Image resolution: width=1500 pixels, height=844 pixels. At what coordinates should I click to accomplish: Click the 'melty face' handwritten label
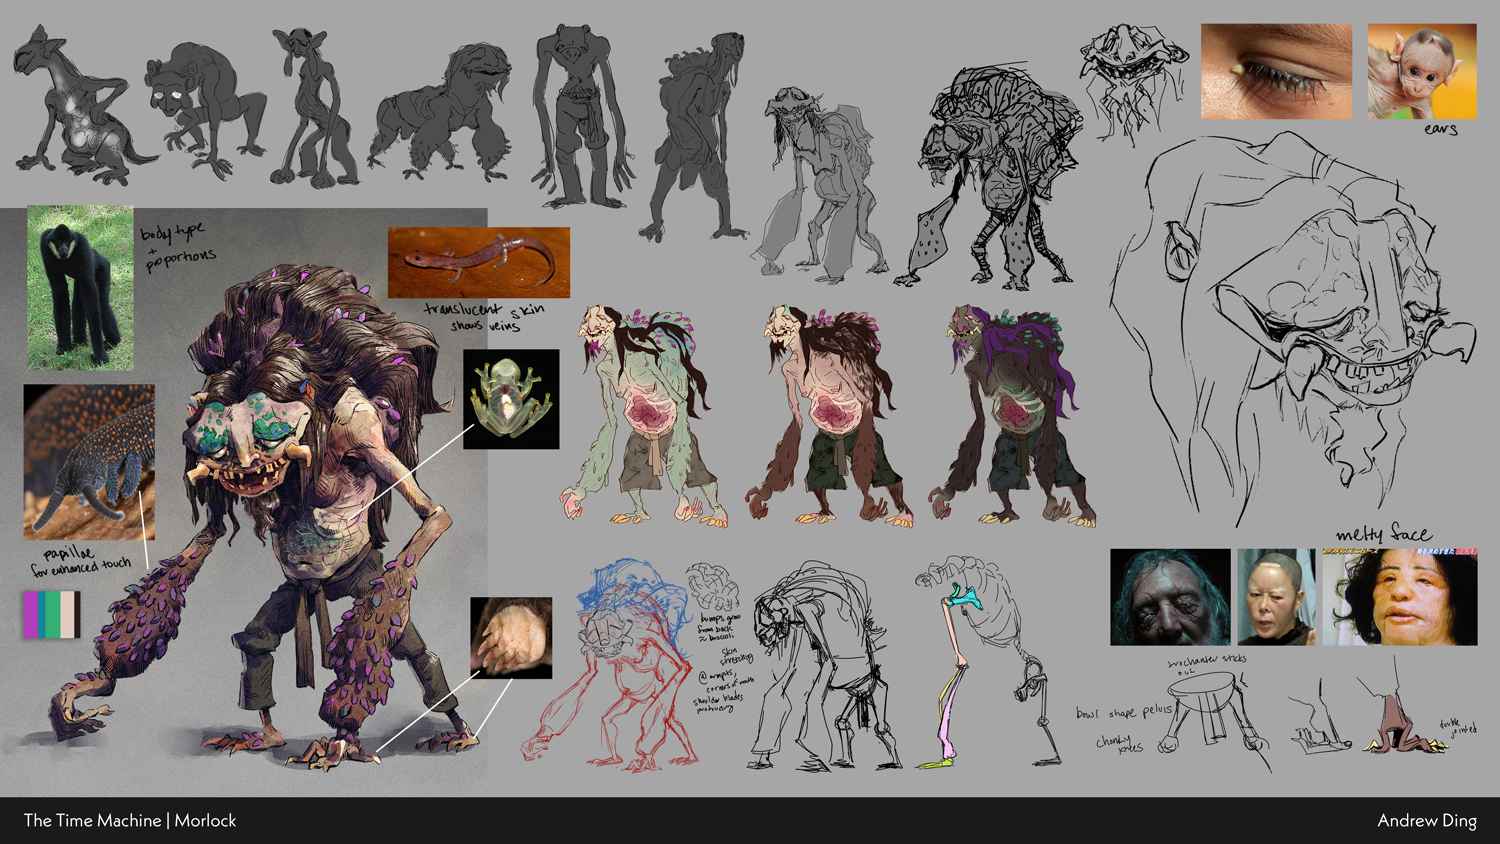pos(1383,535)
